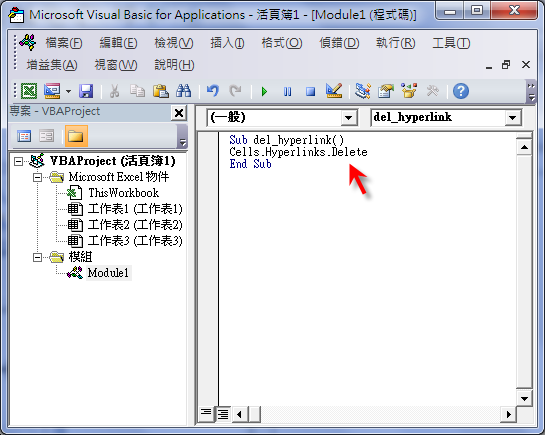Click the Paste clipboard icon
The width and height of the screenshot is (545, 435).
[161, 91]
